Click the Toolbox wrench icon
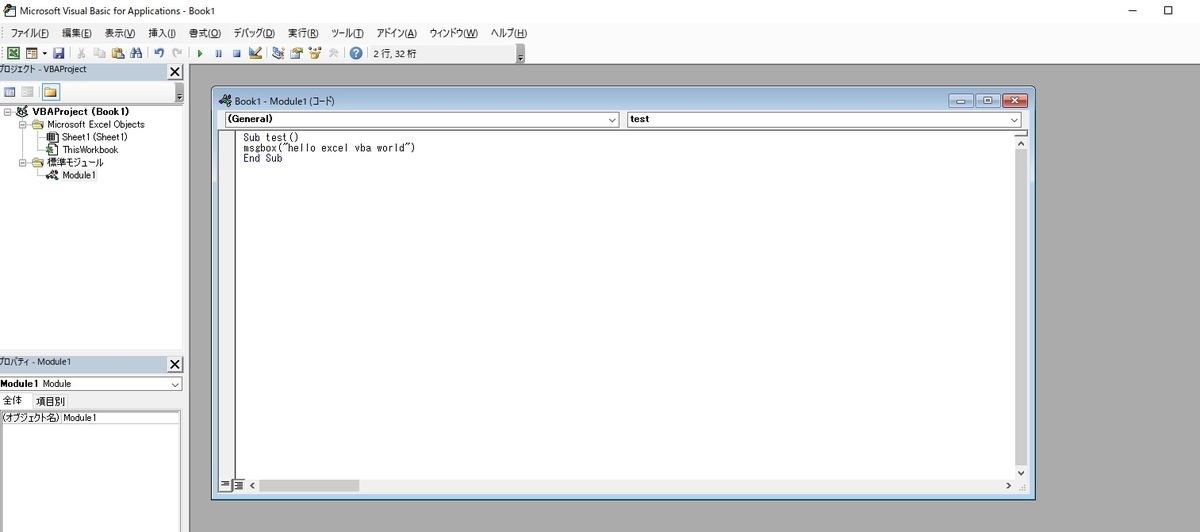This screenshot has height=532, width=1200. pos(333,53)
